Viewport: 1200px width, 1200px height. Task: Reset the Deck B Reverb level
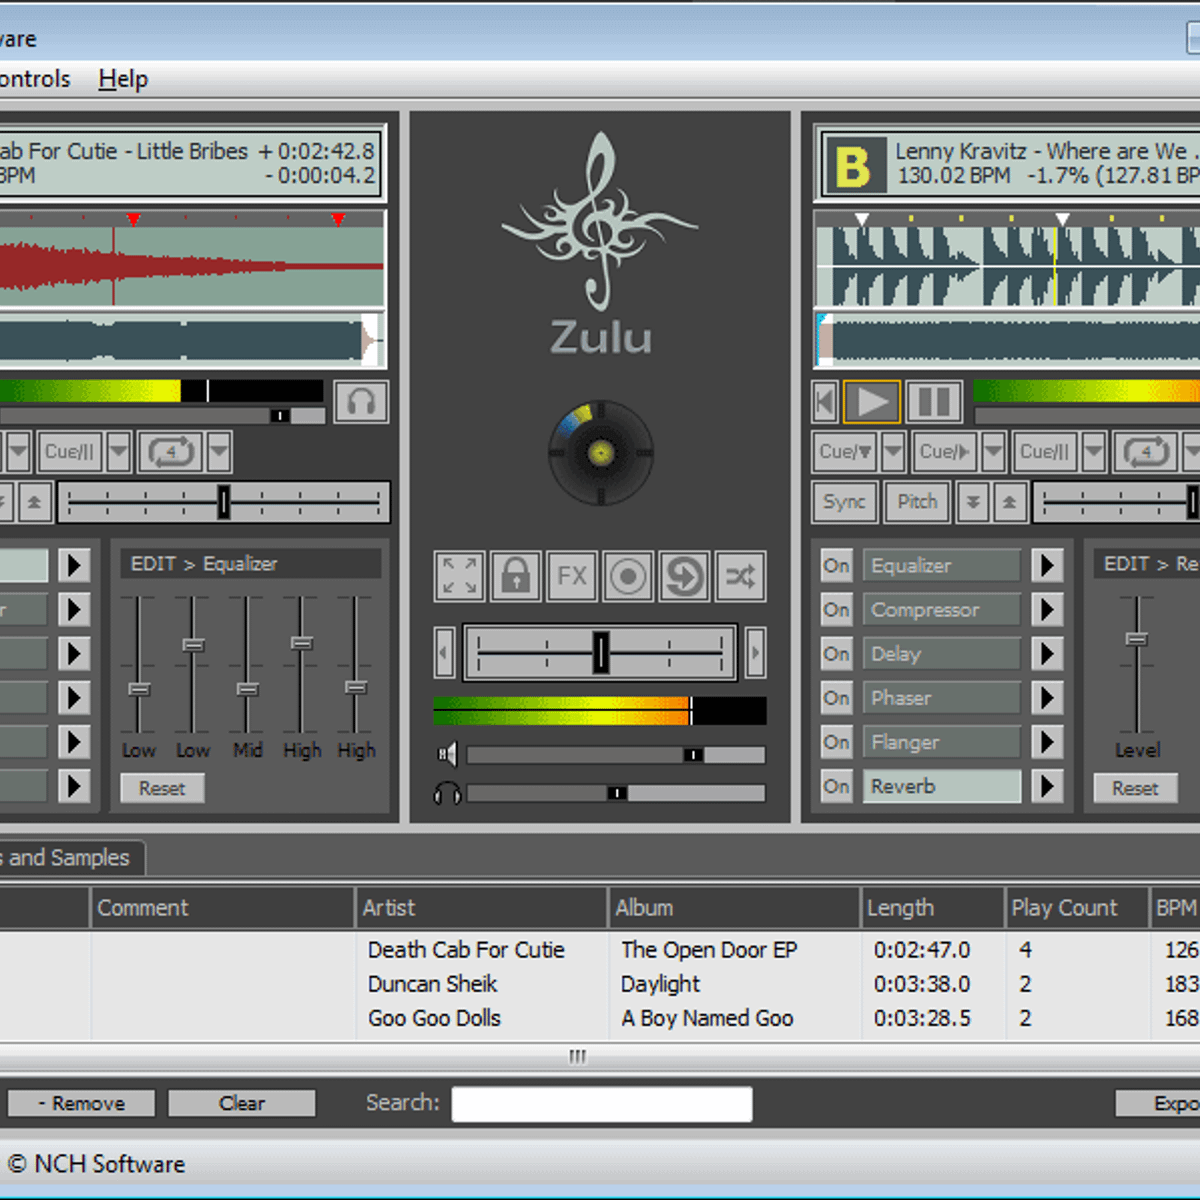[1135, 788]
